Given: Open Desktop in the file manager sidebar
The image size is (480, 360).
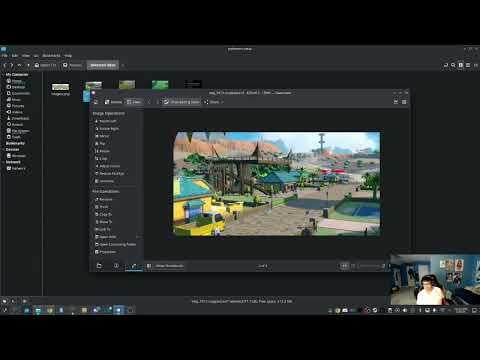Looking at the screenshot, I should [x=16, y=87].
